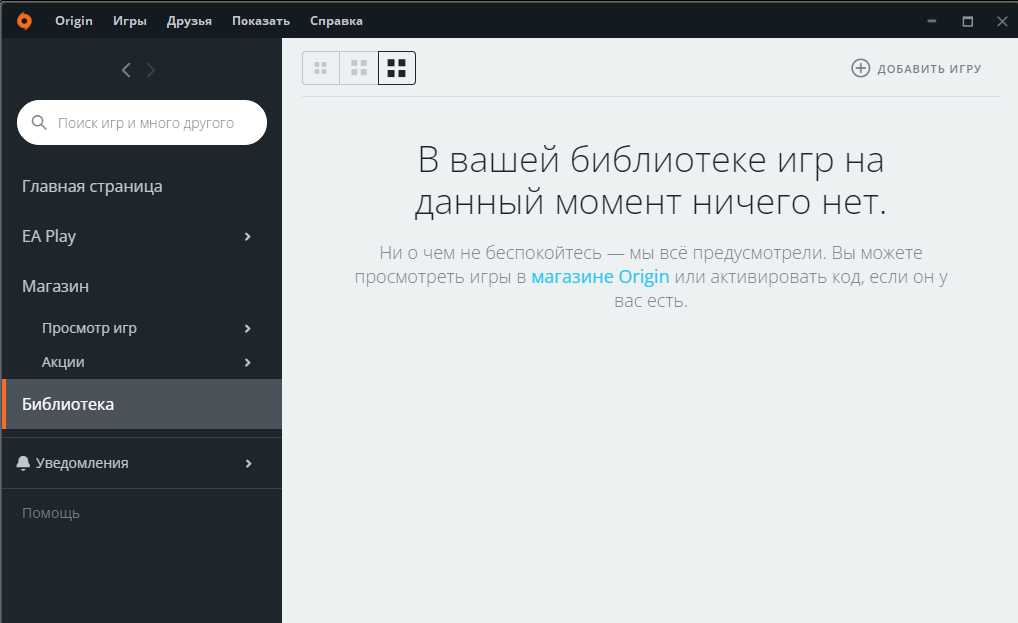Viewport: 1018px width, 623px height.
Task: Expand the Уведомления chevron
Action: click(248, 463)
